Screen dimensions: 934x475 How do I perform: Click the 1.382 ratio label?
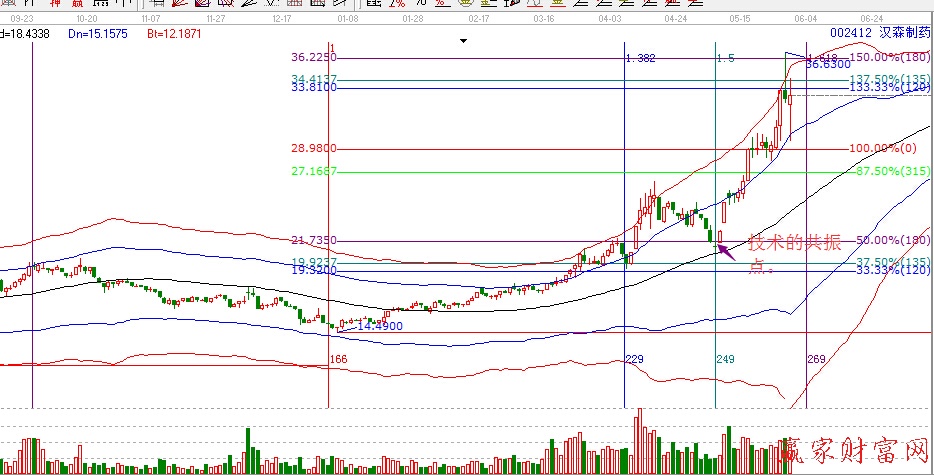point(640,58)
